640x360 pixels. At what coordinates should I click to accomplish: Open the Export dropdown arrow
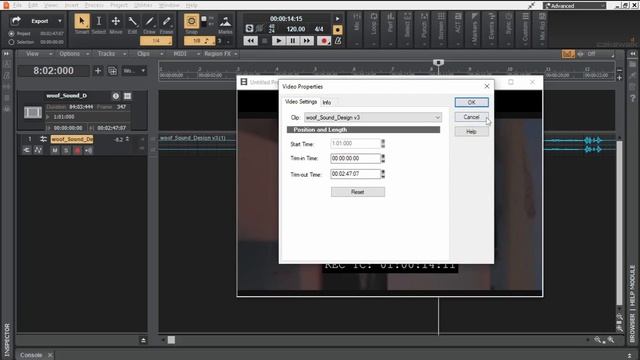click(60, 21)
